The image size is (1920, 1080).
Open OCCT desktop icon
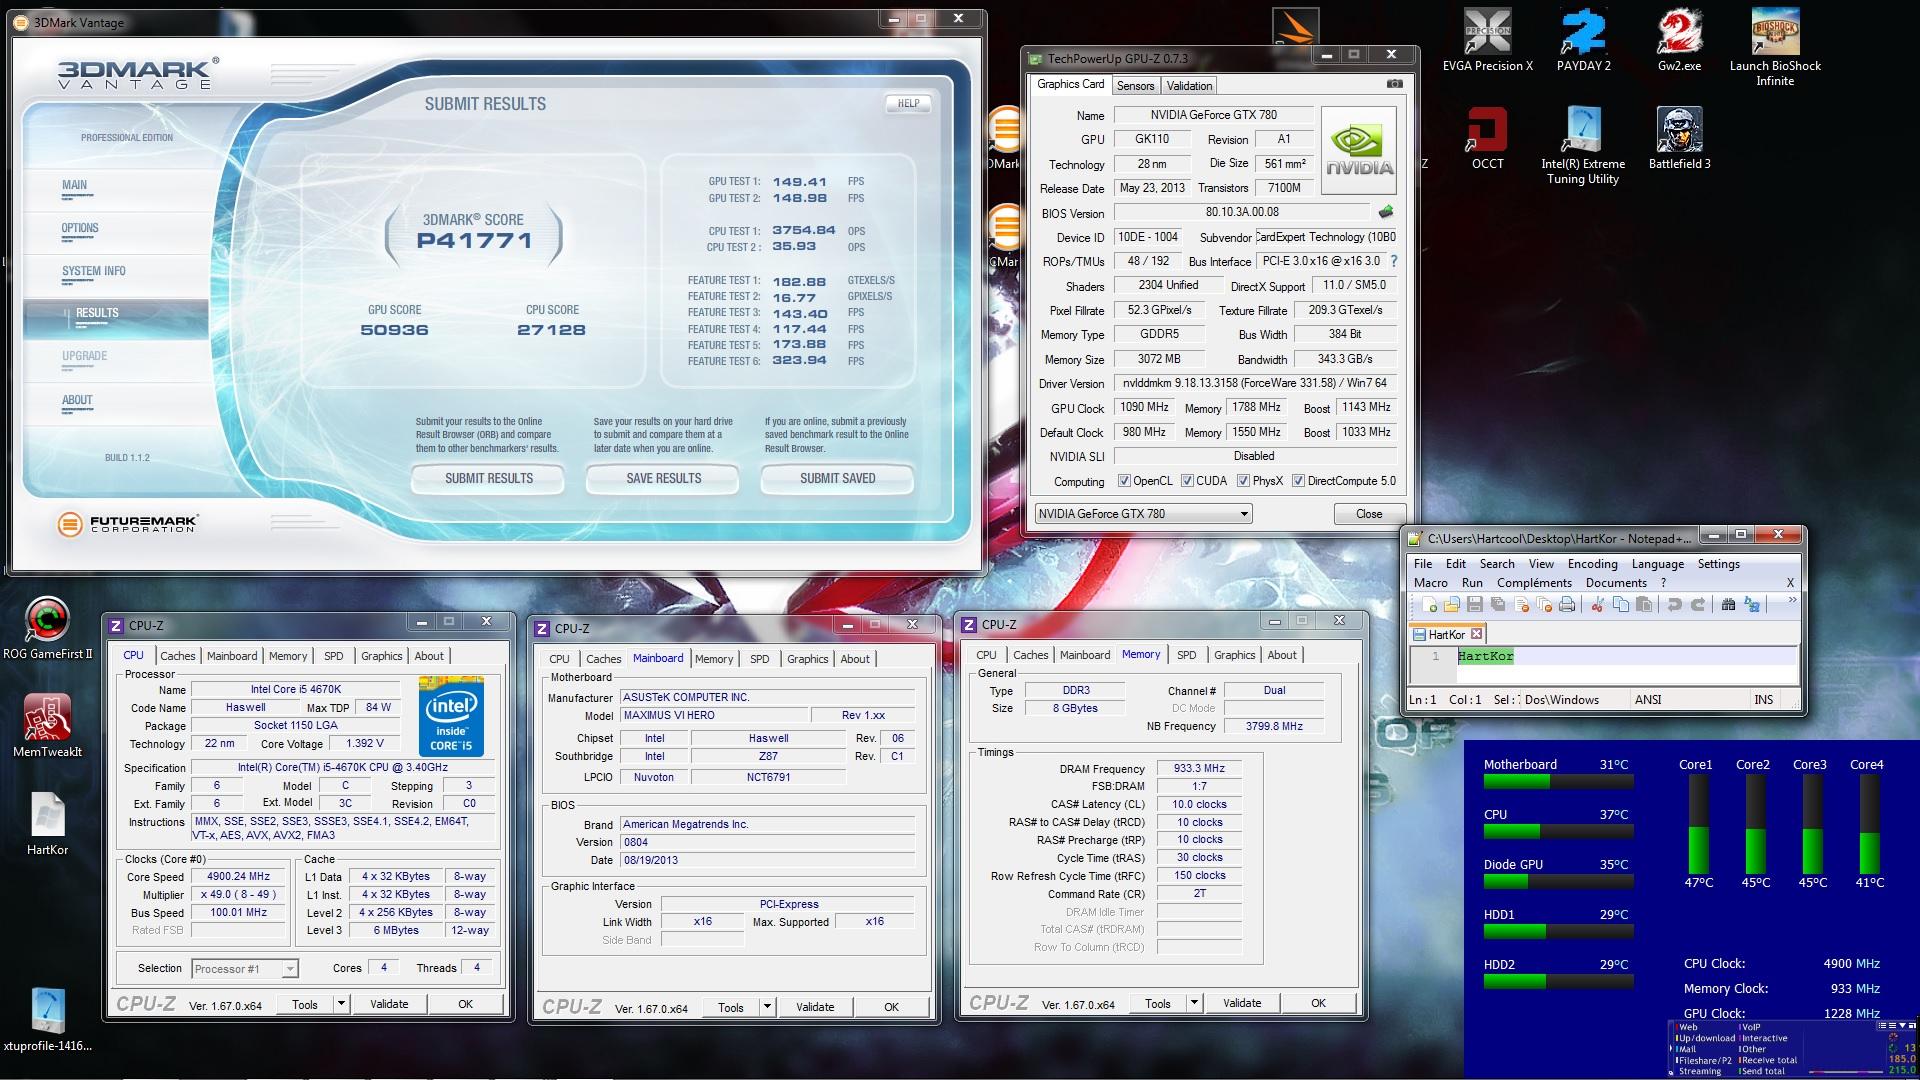point(1487,139)
